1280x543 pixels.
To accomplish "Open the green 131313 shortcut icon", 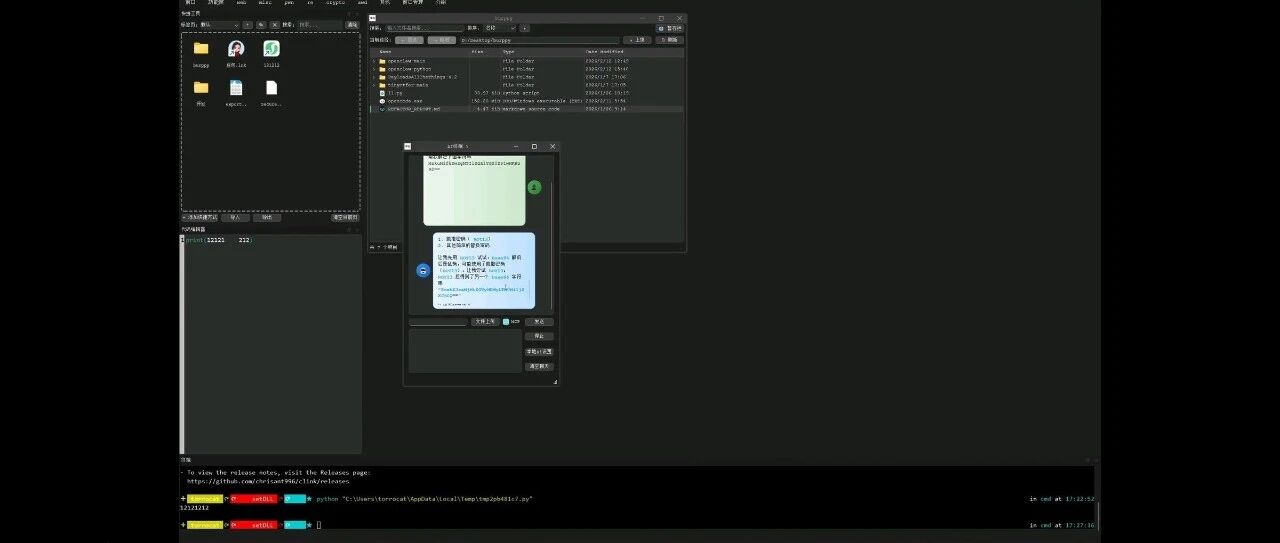I will coord(271,53).
